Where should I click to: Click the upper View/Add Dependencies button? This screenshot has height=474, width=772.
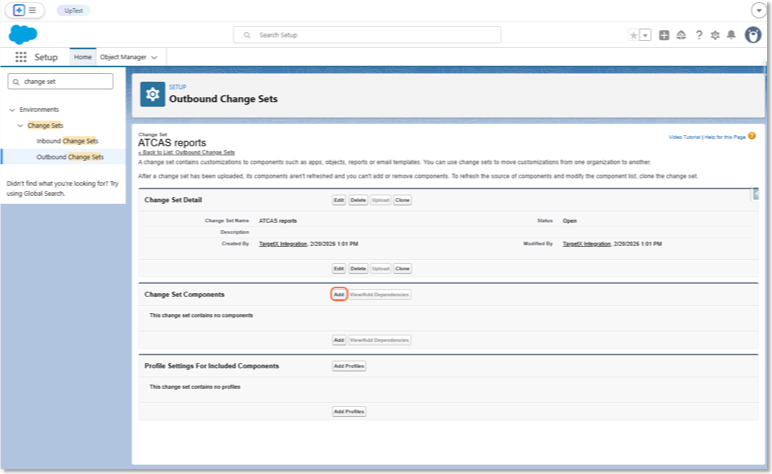click(380, 295)
